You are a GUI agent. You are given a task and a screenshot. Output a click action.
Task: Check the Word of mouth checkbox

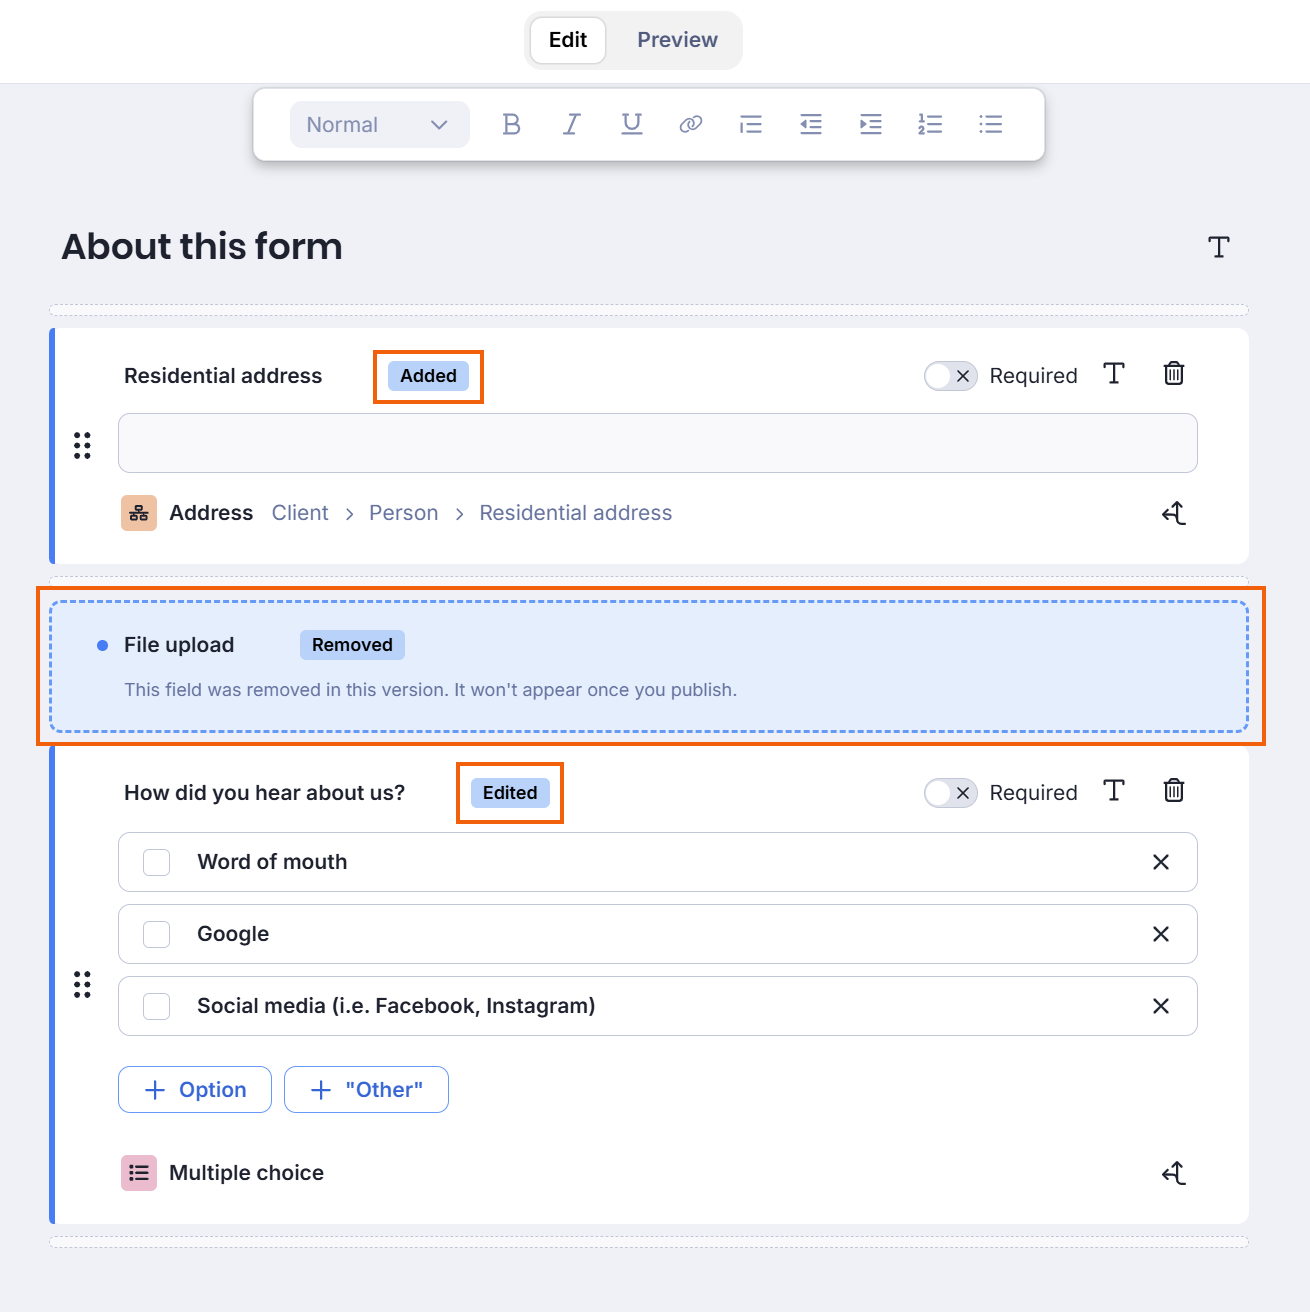157,862
